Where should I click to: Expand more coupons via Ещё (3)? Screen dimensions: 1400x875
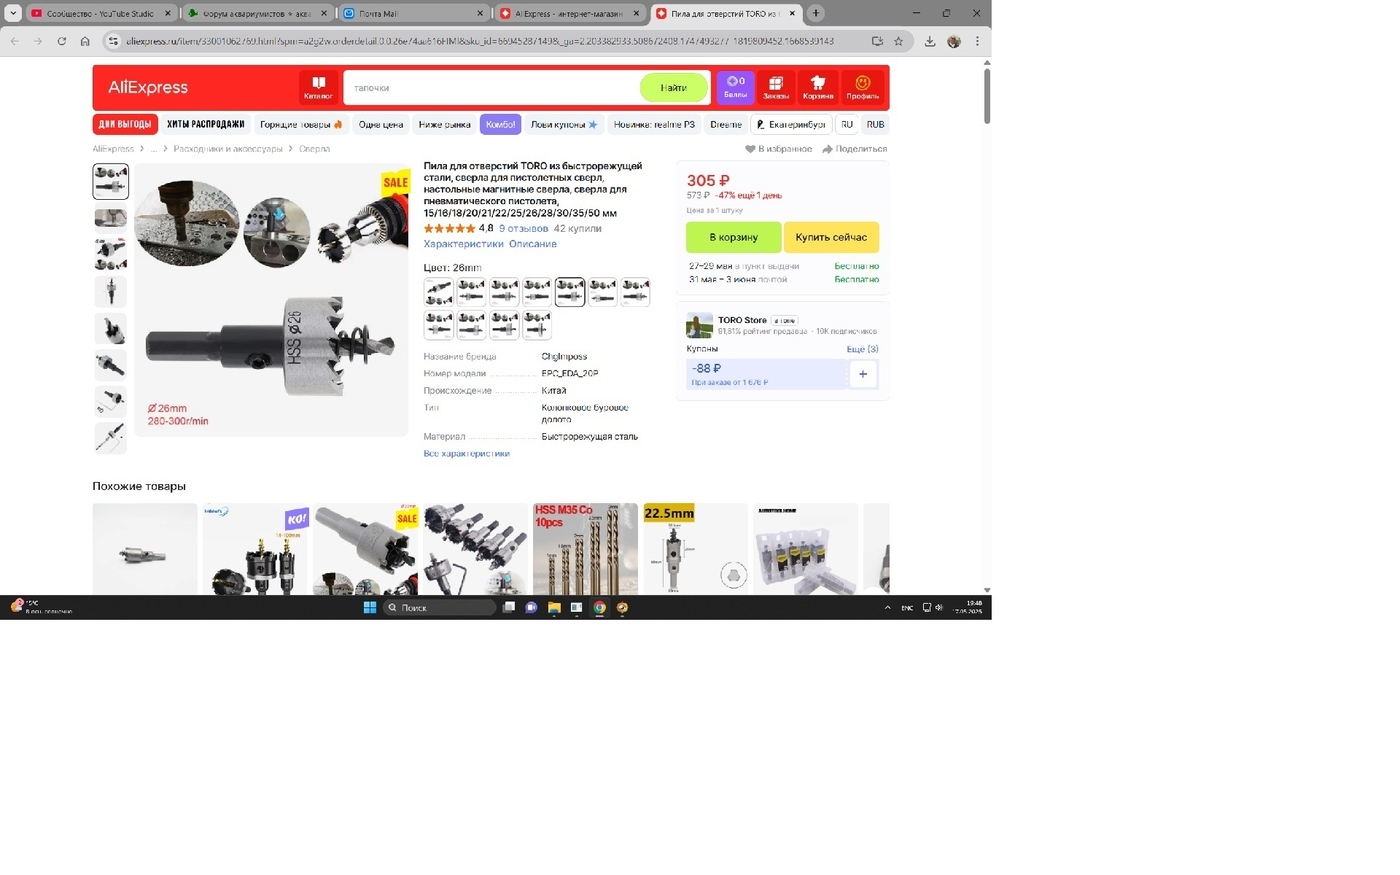(x=862, y=349)
